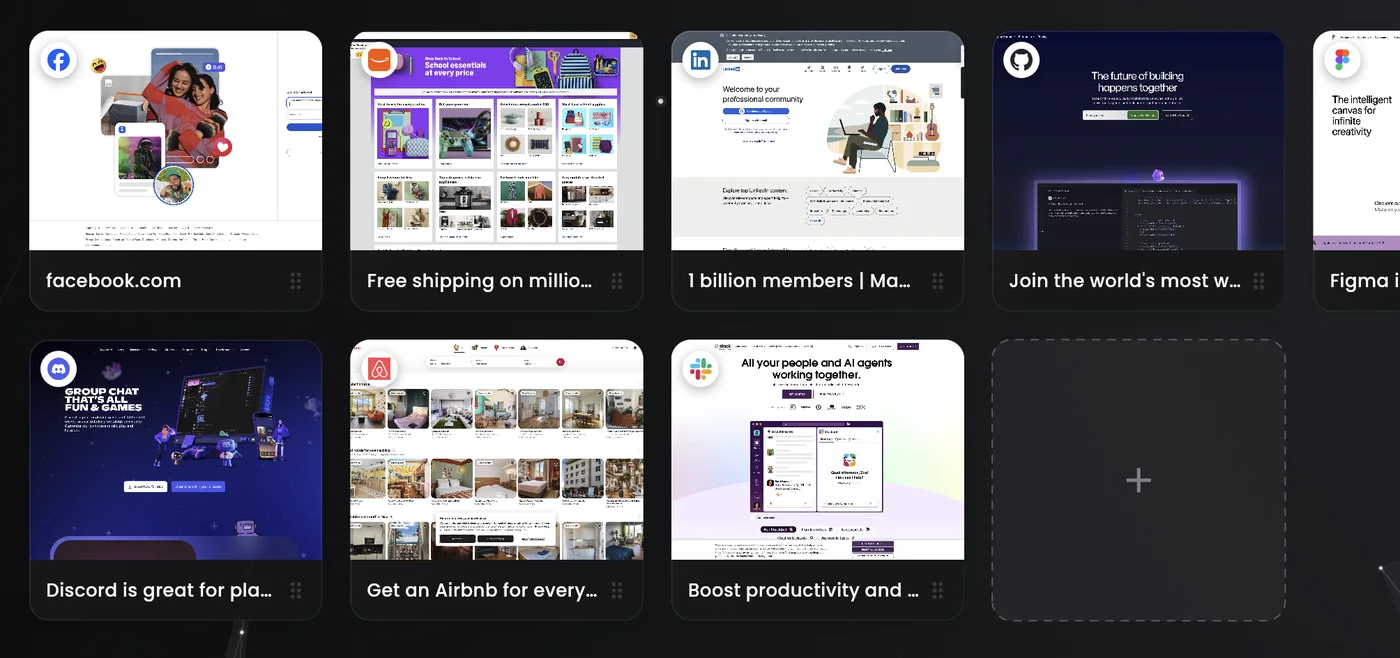Click the plus icon to add a tile
Image resolution: width=1400 pixels, height=658 pixels.
1138,481
